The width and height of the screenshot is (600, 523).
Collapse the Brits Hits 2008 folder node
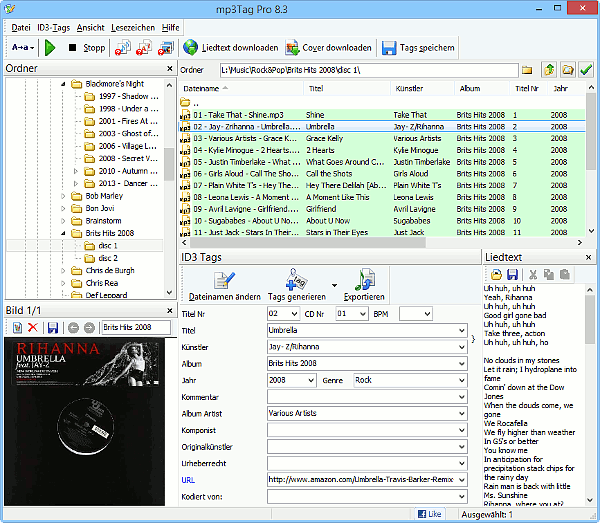(x=63, y=233)
